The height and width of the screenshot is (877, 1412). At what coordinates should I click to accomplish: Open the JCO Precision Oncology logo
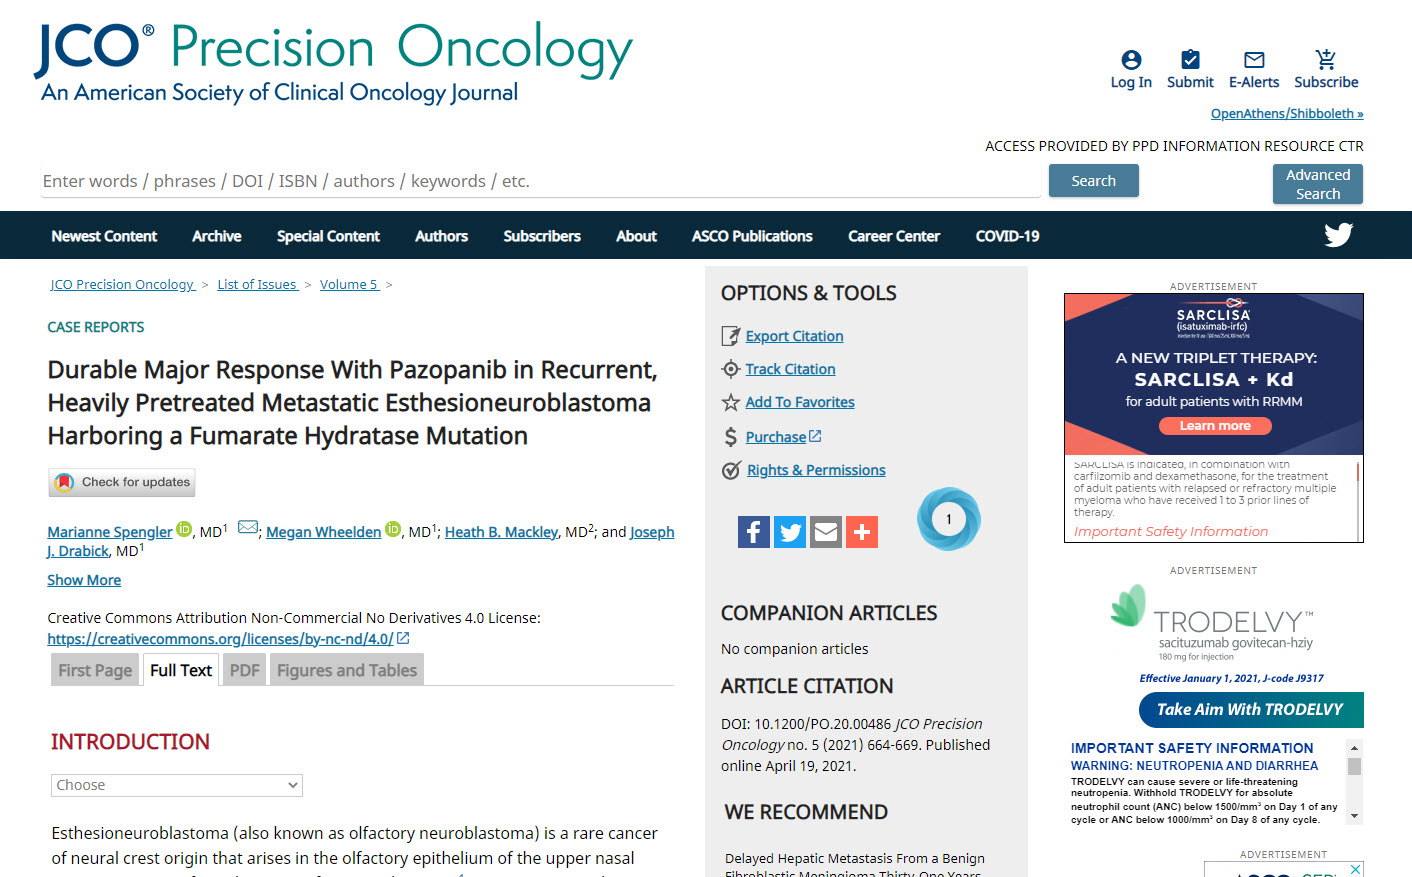click(333, 63)
